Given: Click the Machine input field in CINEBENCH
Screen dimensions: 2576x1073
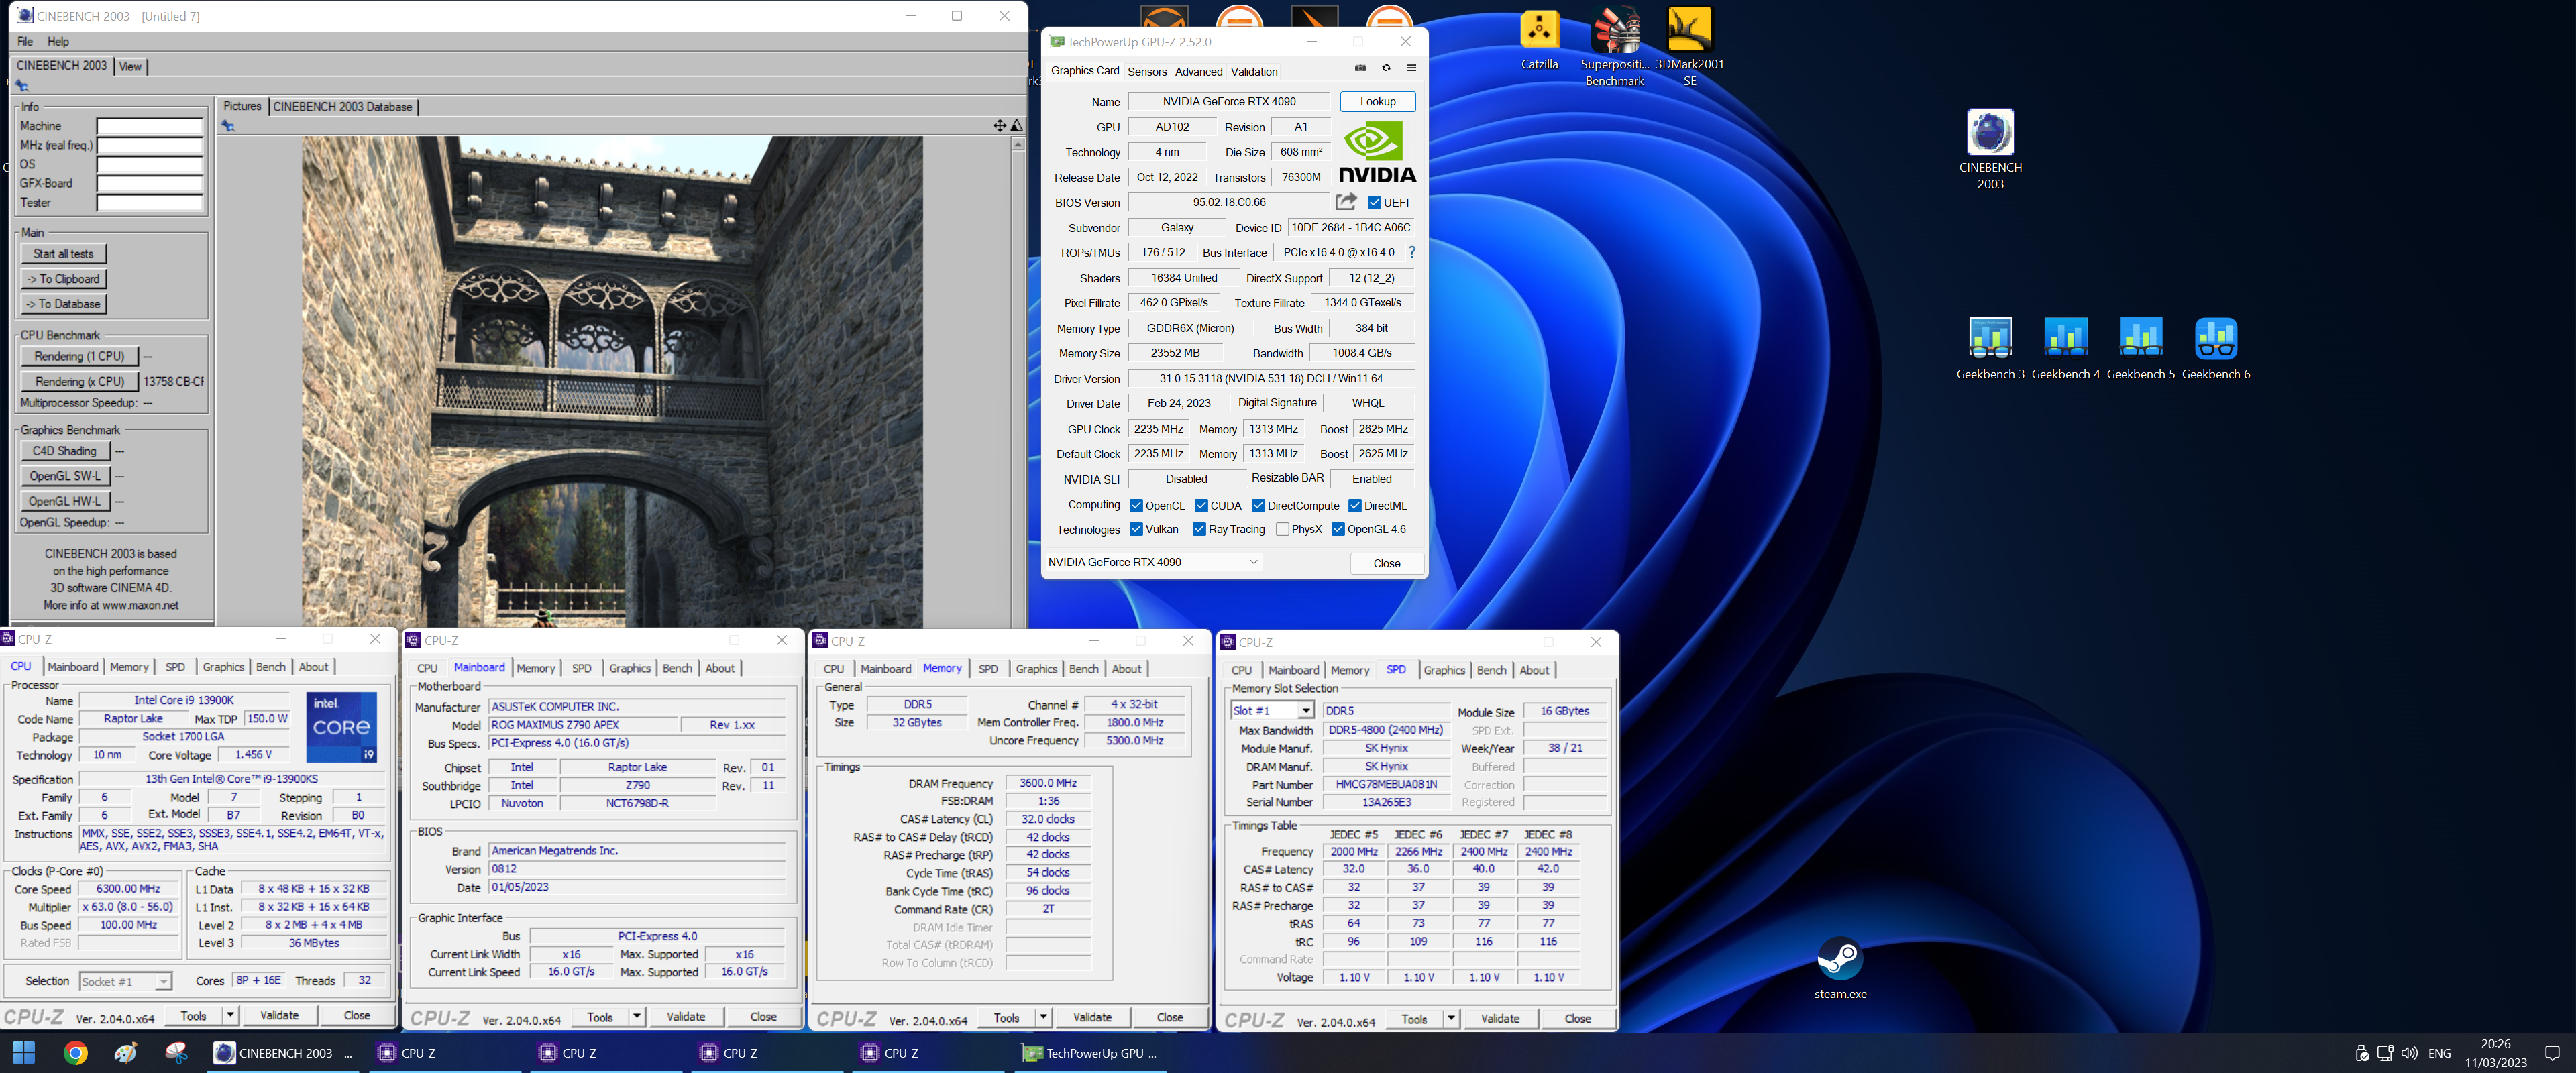Looking at the screenshot, I should point(150,126).
